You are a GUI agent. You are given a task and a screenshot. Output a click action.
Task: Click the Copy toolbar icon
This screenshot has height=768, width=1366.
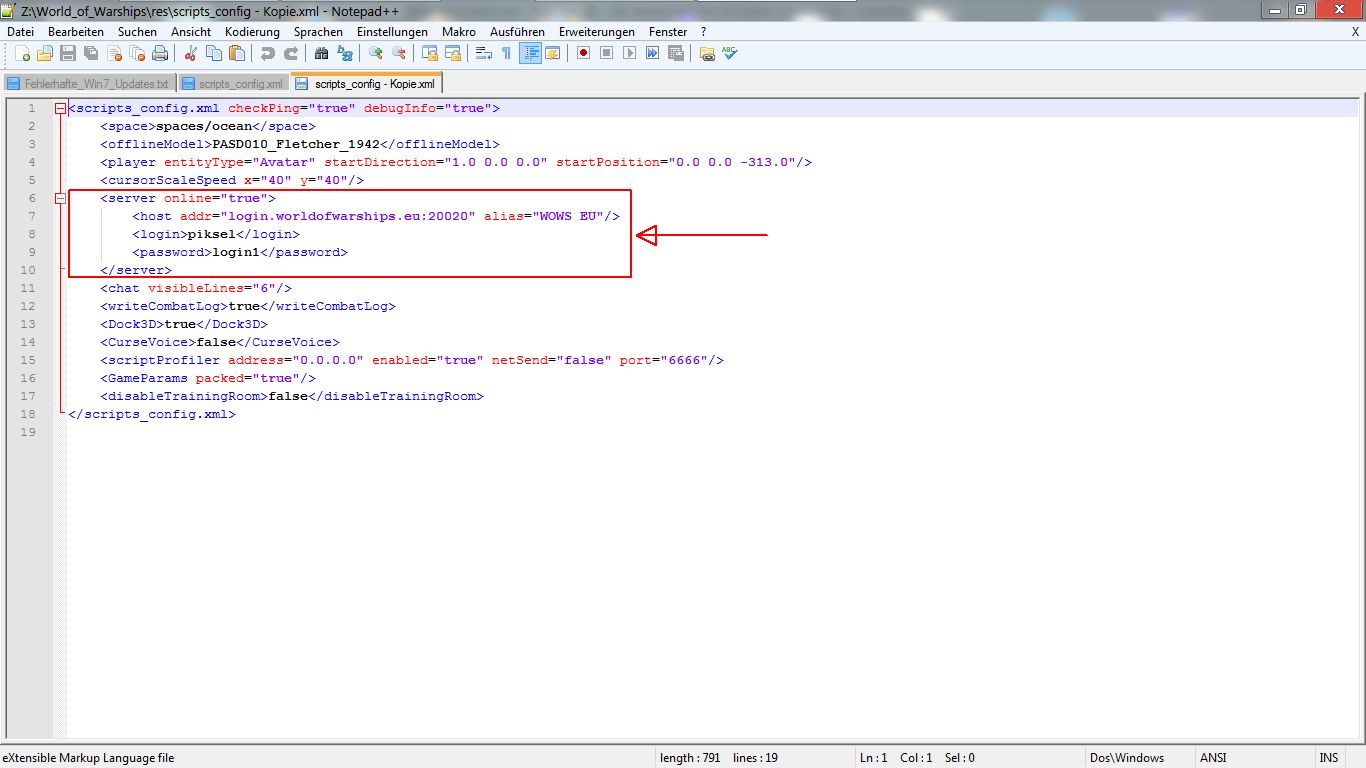[x=213, y=53]
